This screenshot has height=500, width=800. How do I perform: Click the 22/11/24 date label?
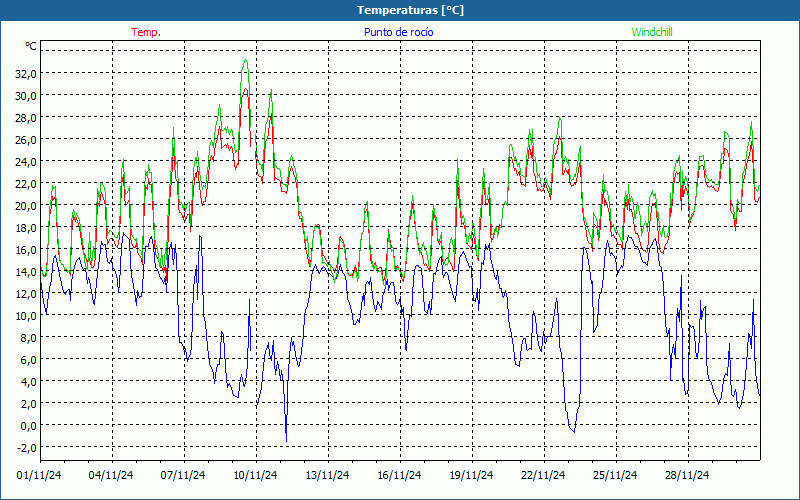click(x=543, y=476)
